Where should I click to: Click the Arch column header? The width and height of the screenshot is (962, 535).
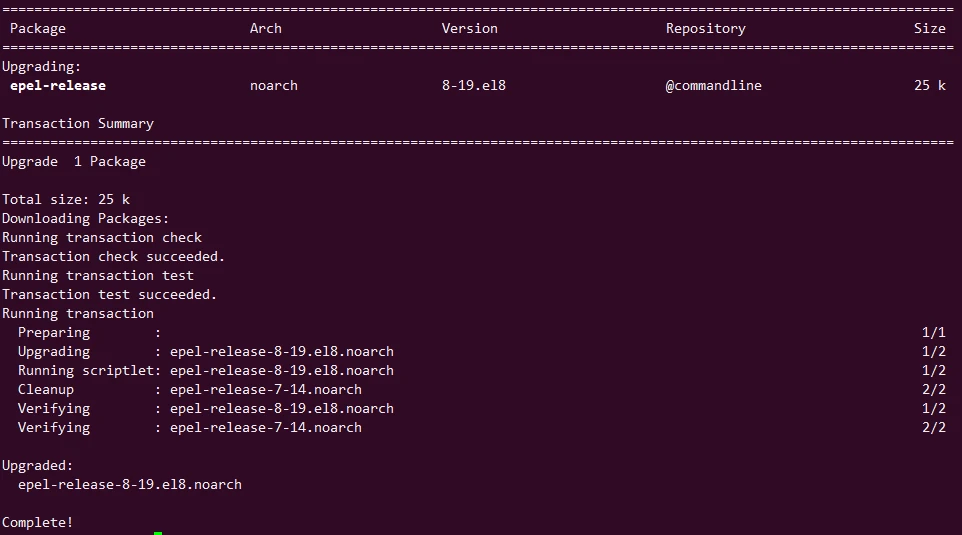pos(265,29)
